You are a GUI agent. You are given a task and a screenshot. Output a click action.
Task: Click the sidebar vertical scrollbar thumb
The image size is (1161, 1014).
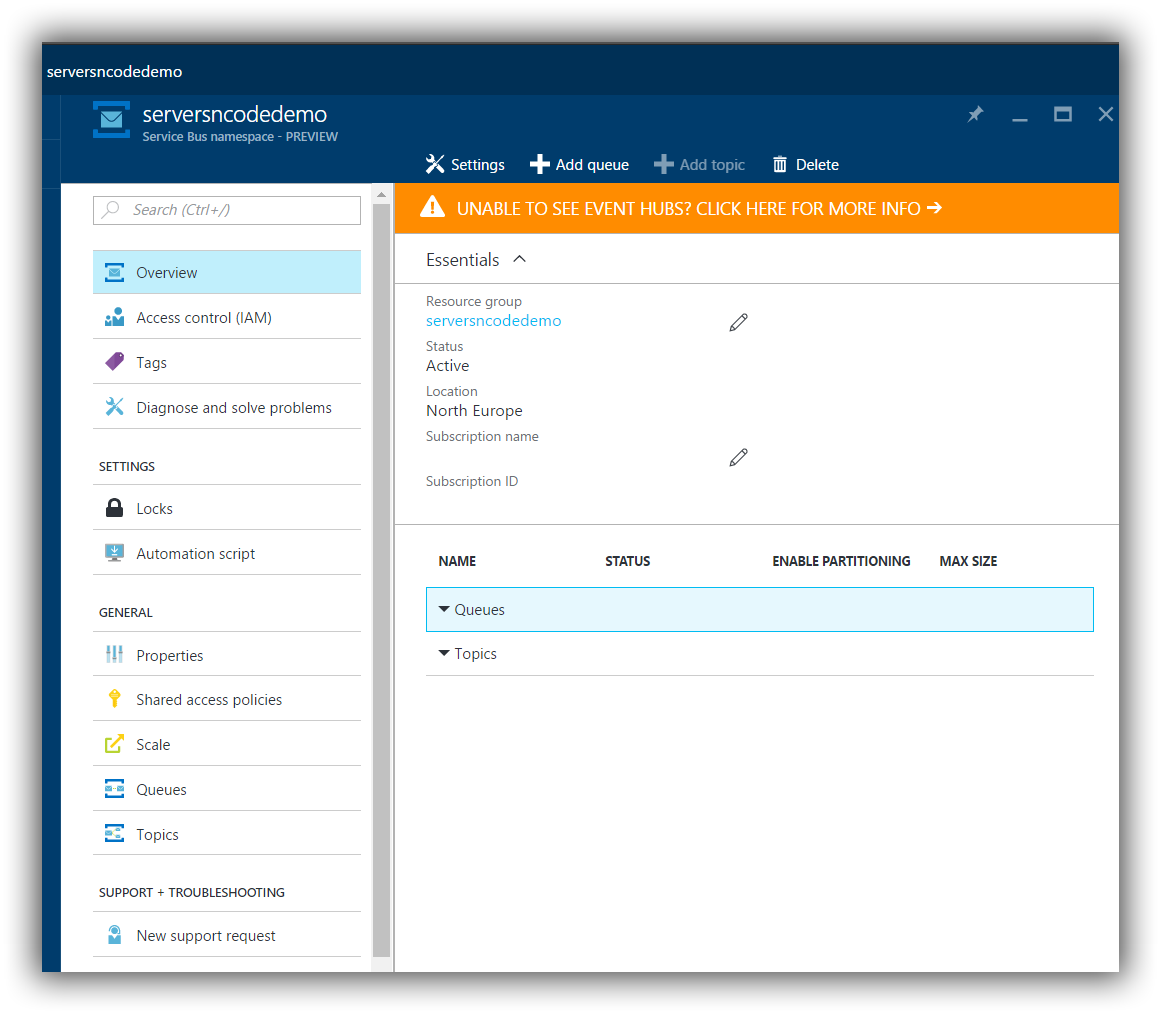[x=381, y=580]
